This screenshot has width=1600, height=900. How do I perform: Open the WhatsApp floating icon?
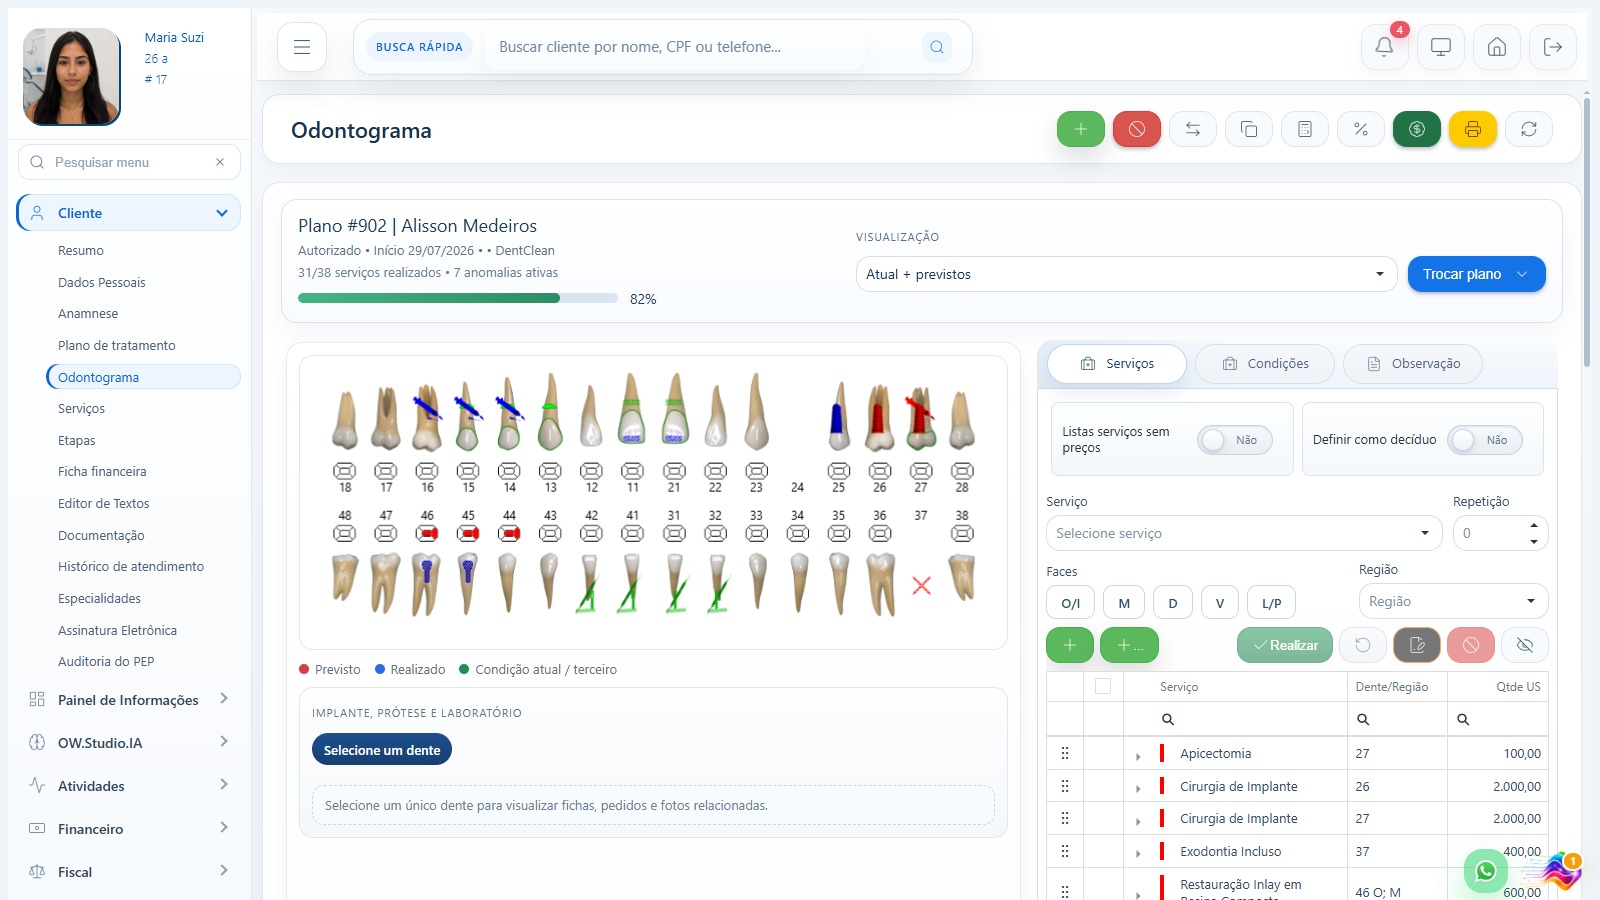tap(1486, 871)
